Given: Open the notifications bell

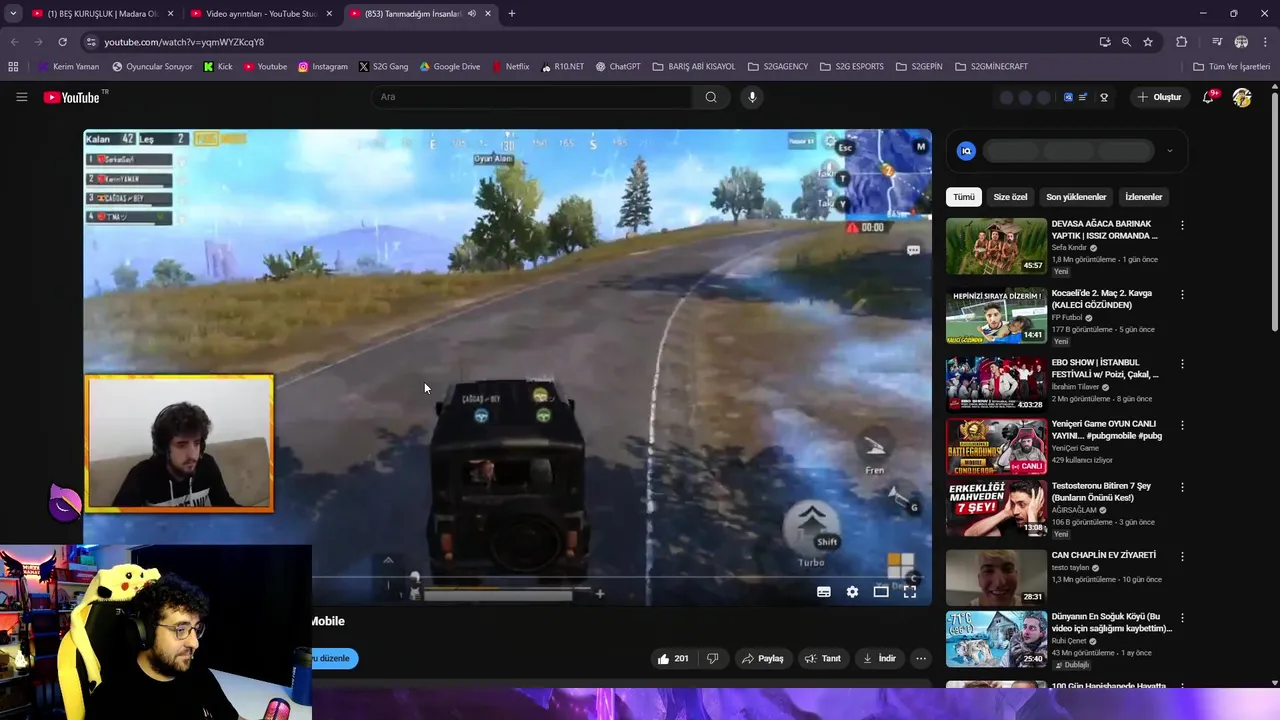Looking at the screenshot, I should [x=1208, y=97].
